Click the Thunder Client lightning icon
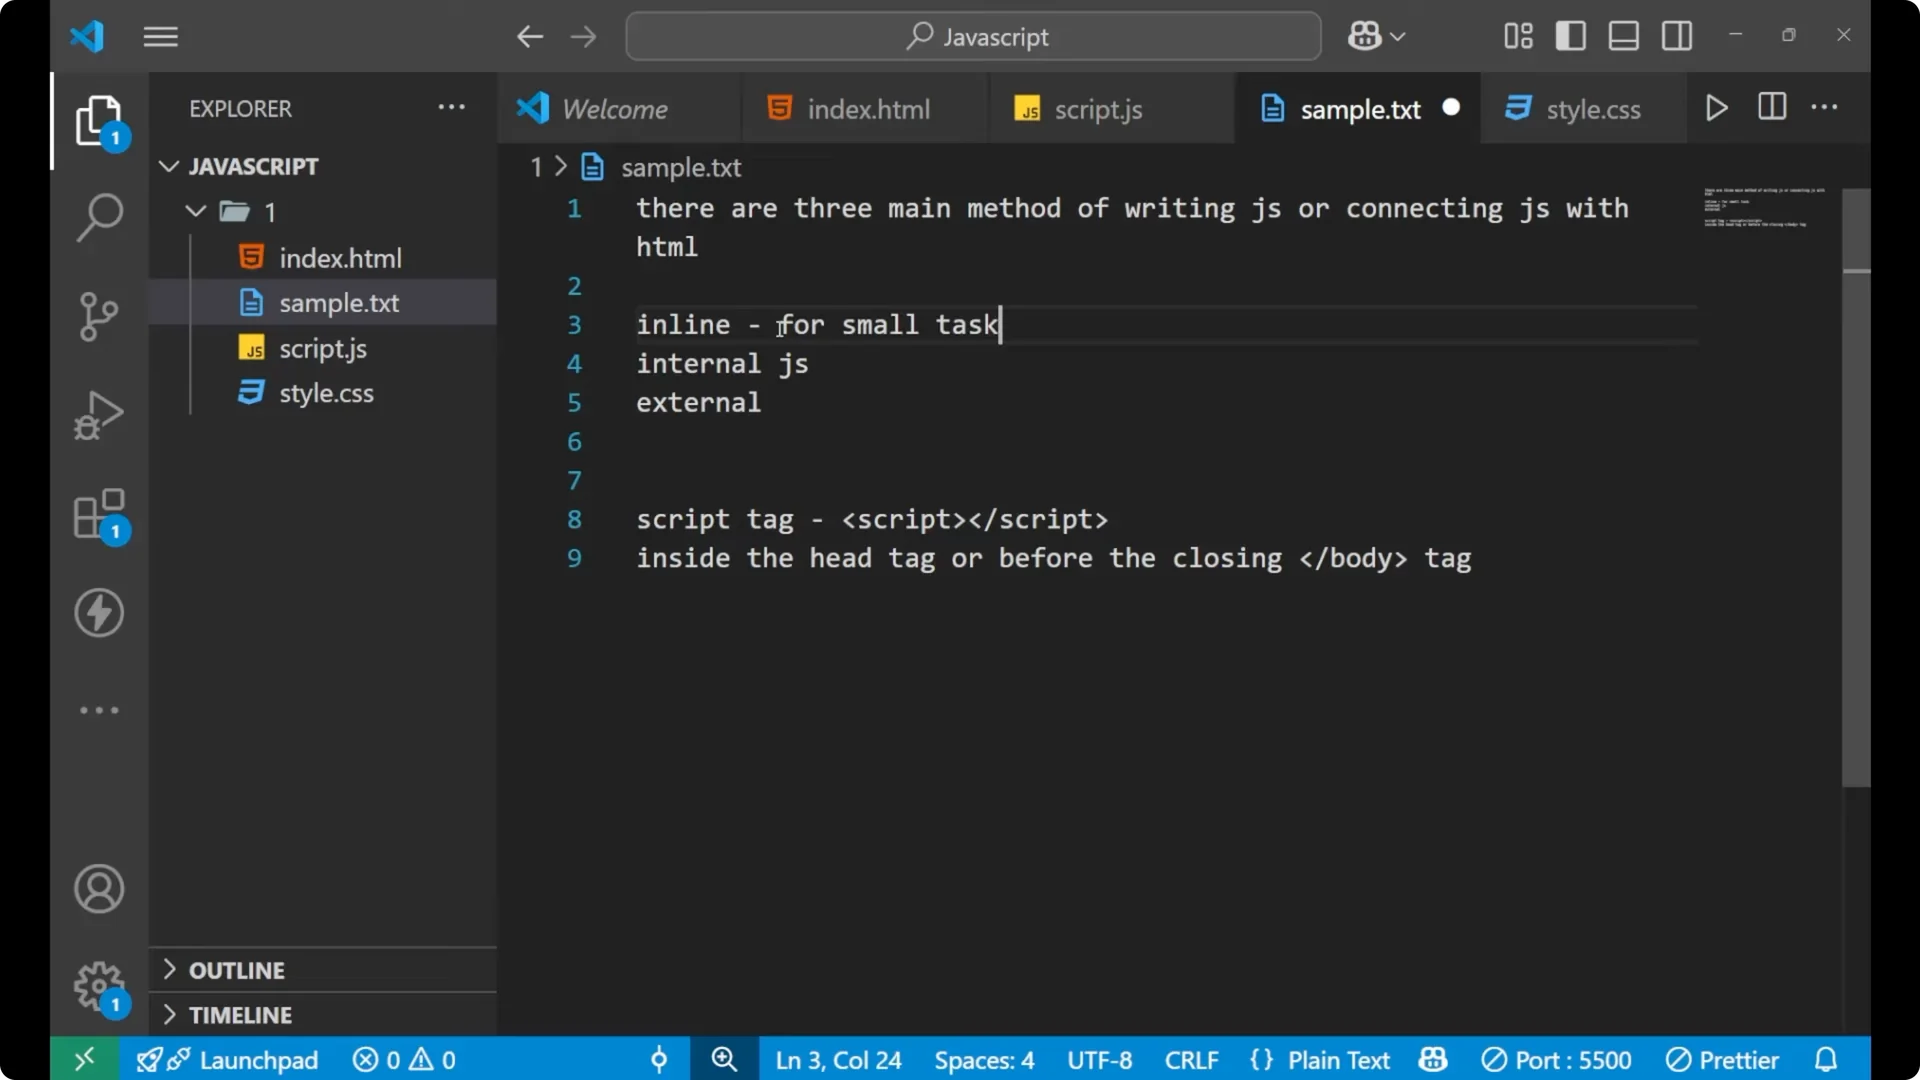This screenshot has width=1920, height=1080. (98, 613)
